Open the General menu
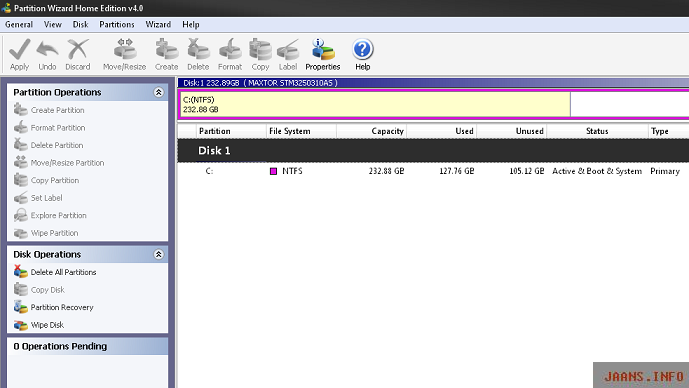This screenshot has width=689, height=388. click(19, 25)
